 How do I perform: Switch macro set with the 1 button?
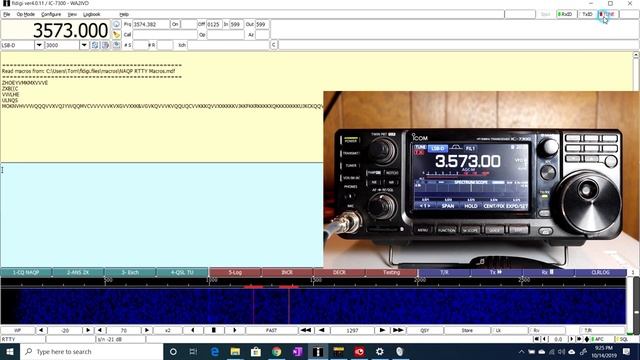633,272
